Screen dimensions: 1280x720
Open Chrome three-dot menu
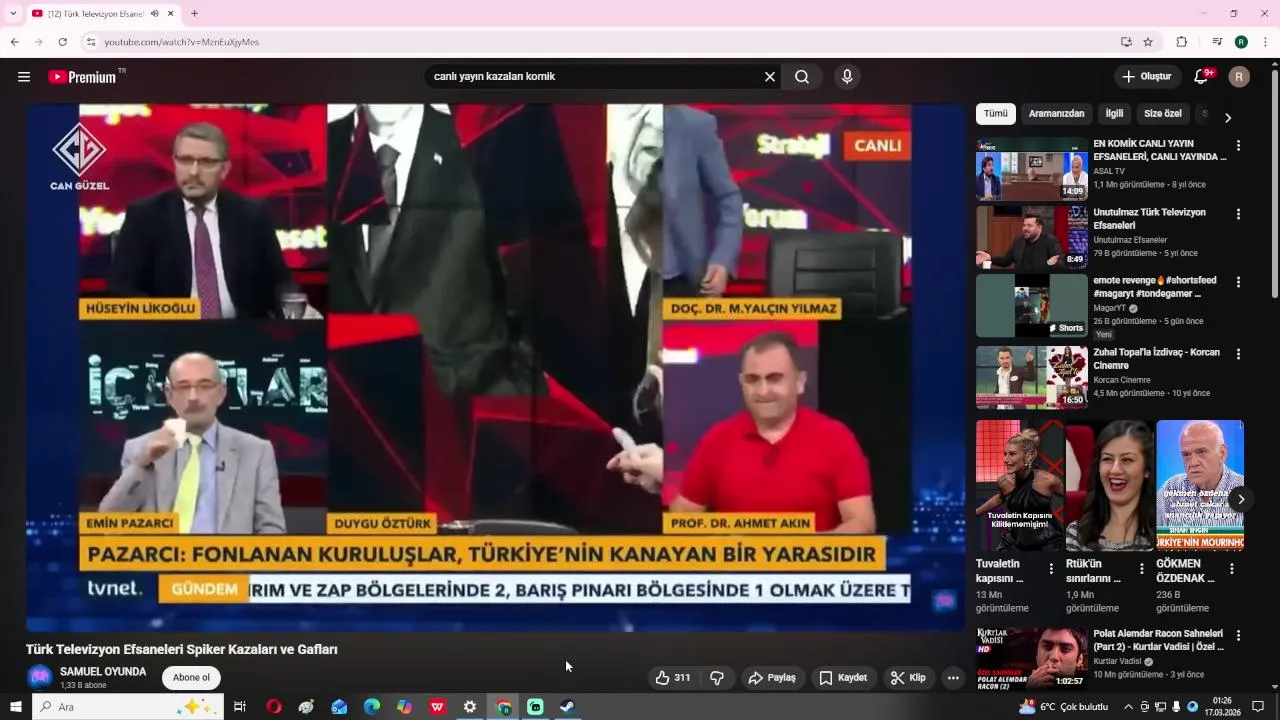pyautogui.click(x=1266, y=42)
